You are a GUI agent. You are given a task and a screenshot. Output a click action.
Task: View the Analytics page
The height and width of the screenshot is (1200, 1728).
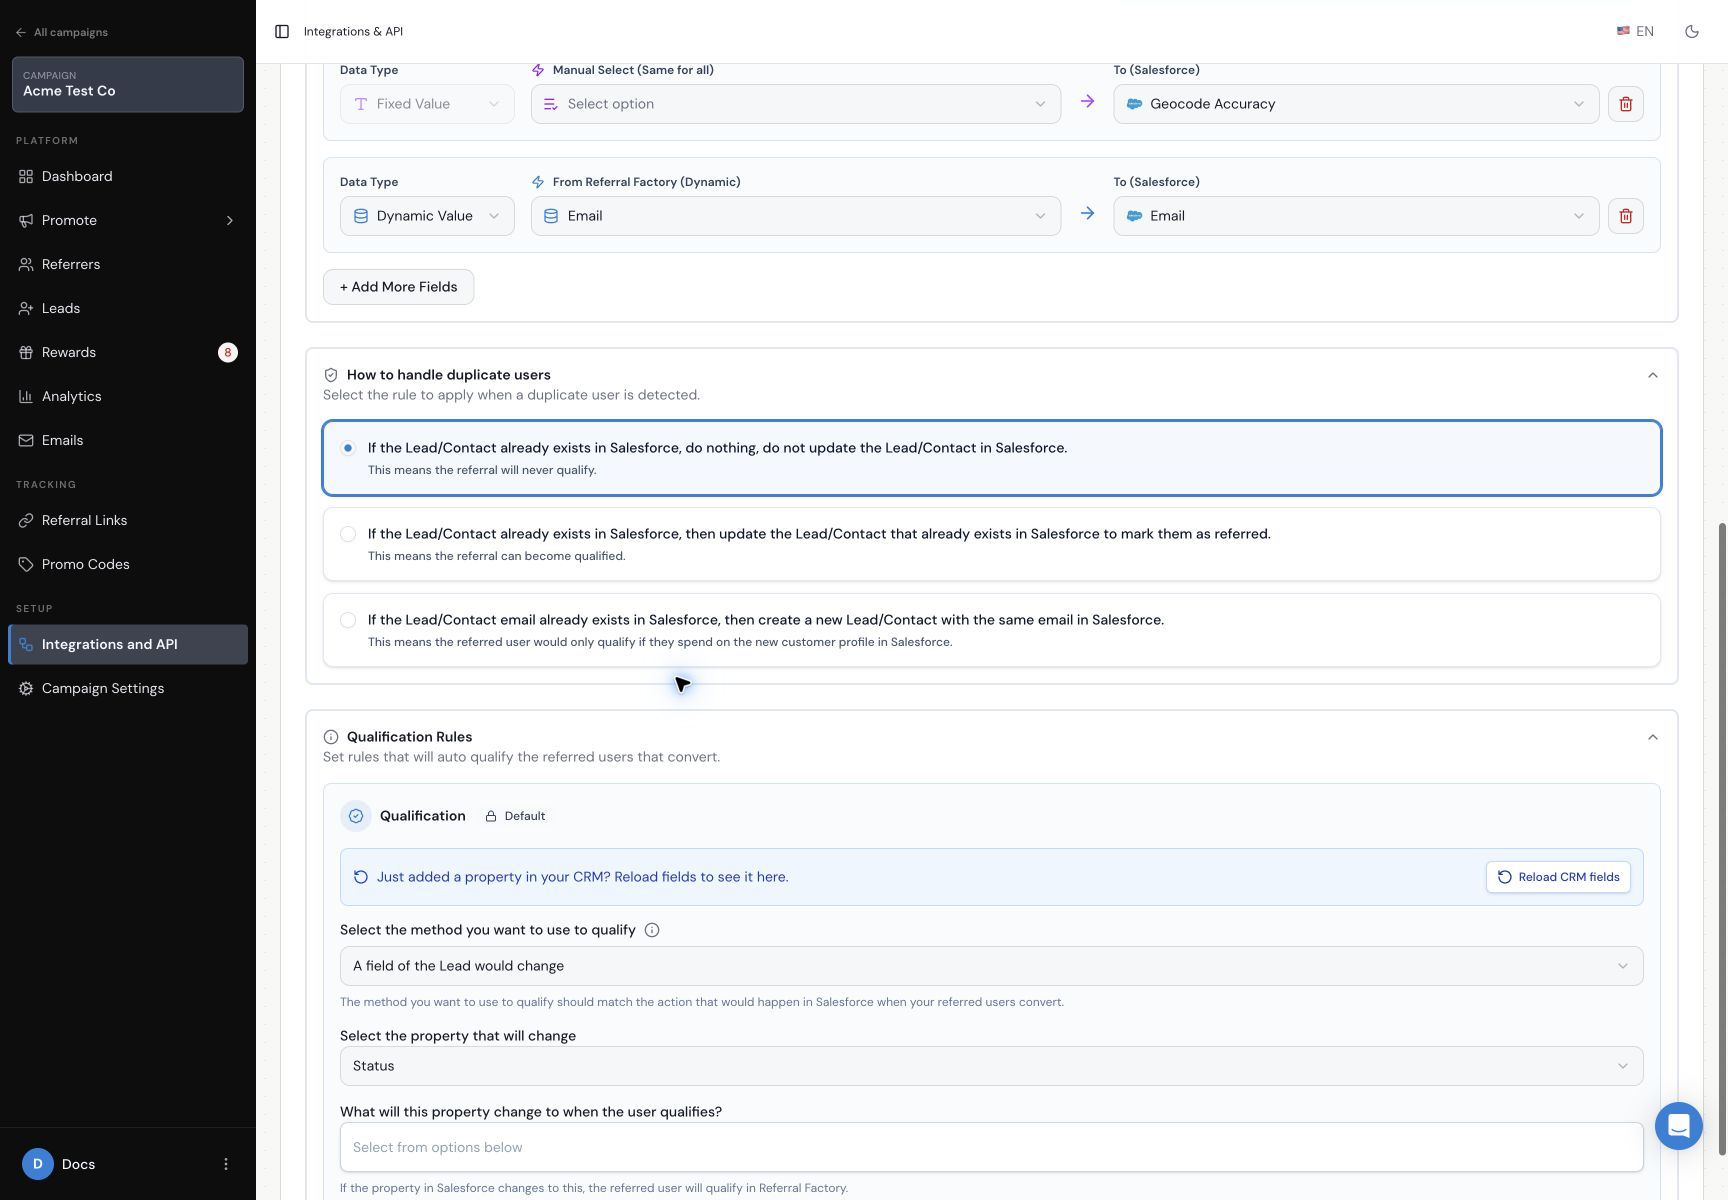coord(128,396)
